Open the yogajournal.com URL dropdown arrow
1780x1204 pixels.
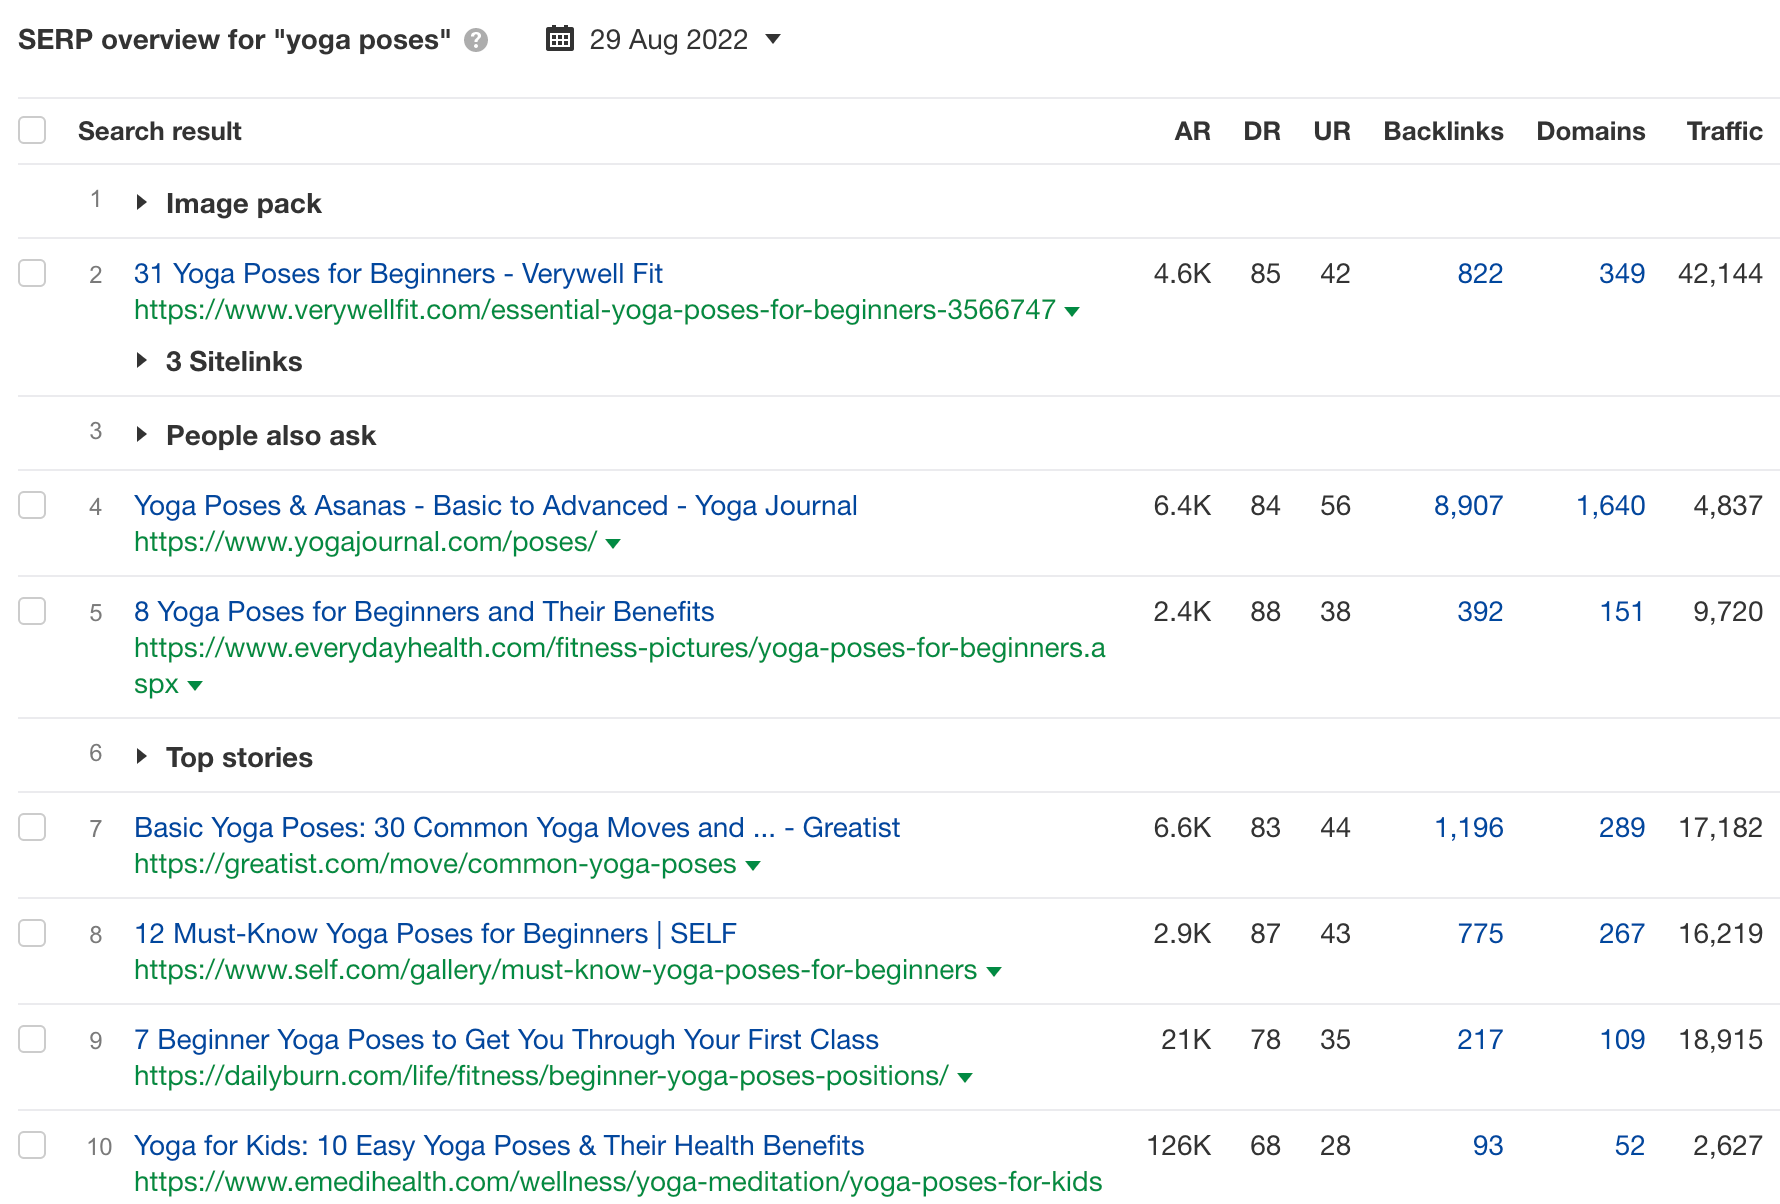point(614,544)
